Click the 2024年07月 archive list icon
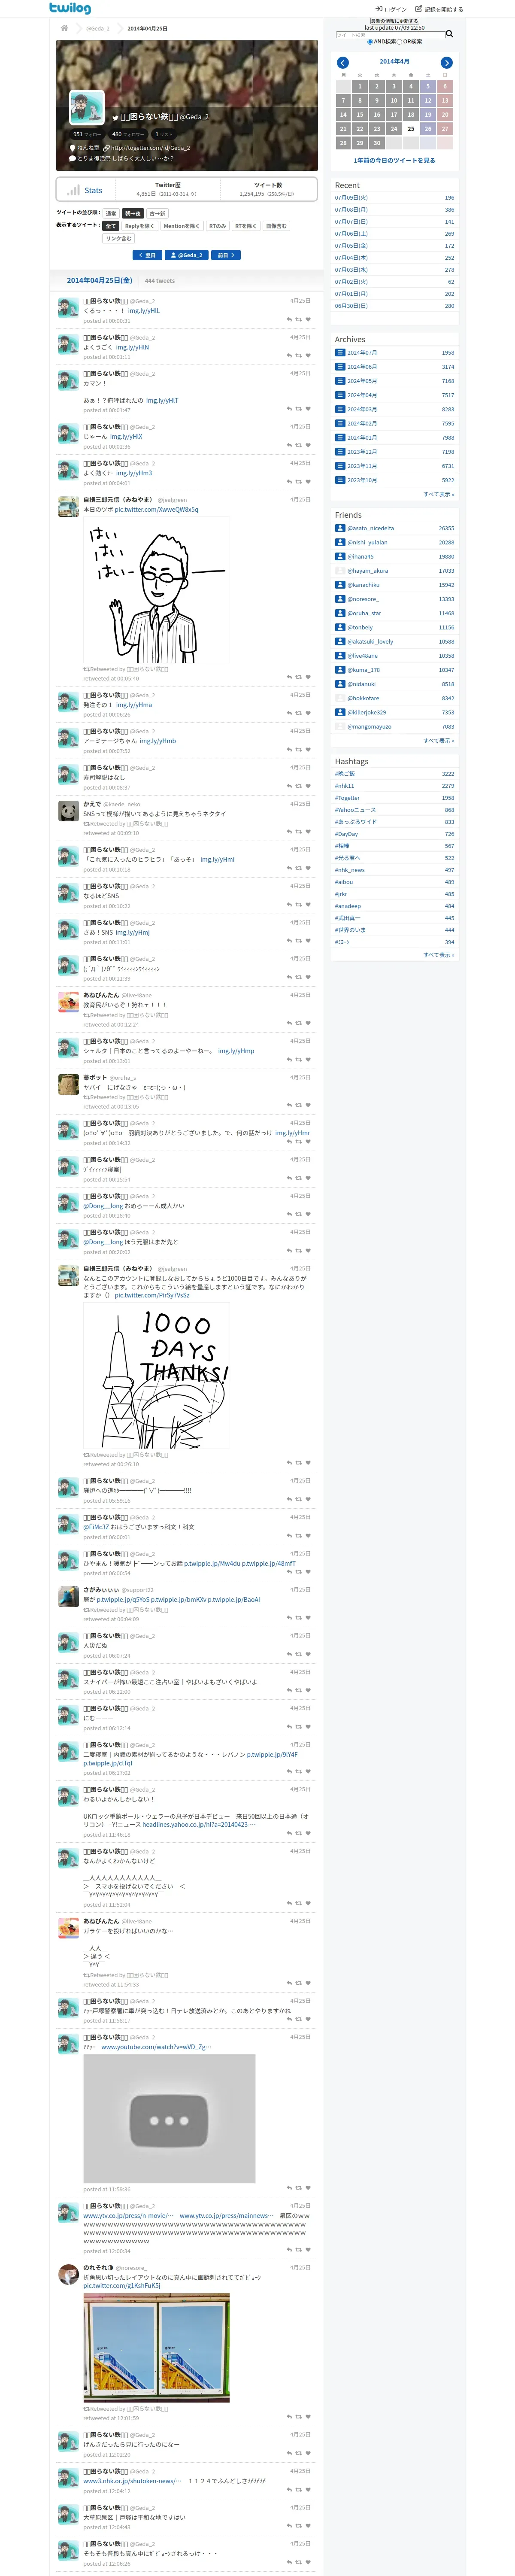Viewport: 515px width, 2576px height. (x=340, y=352)
